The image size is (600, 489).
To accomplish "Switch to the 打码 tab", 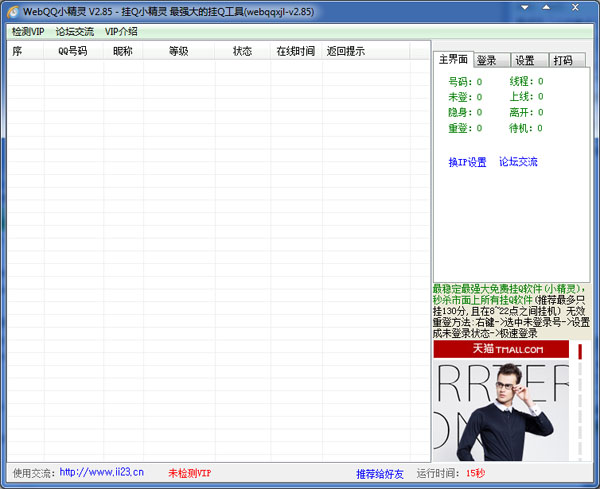I will click(567, 60).
